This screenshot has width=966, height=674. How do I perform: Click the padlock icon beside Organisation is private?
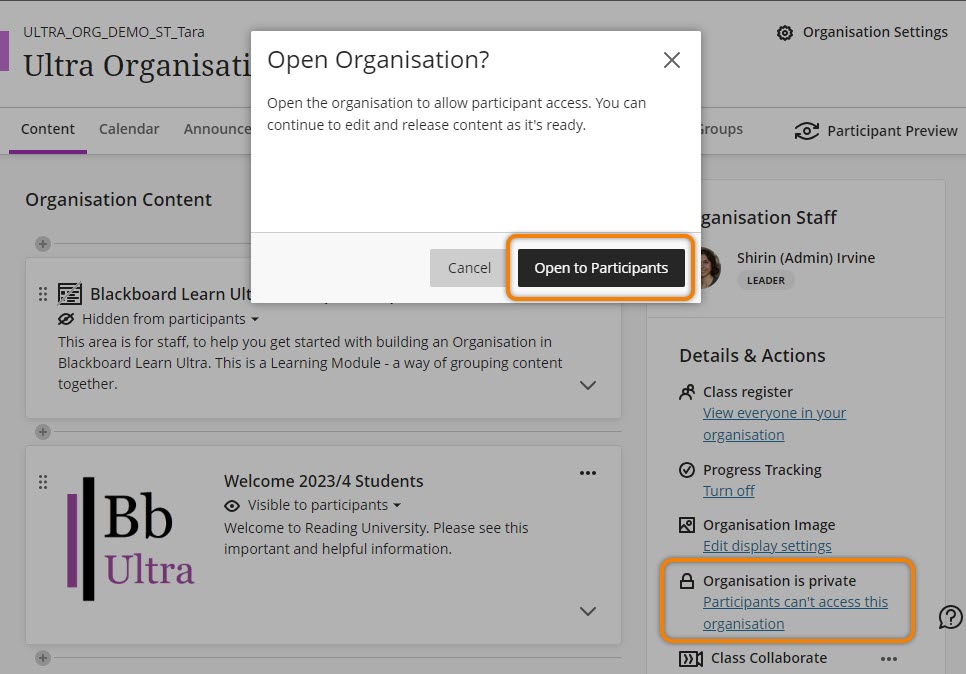click(687, 581)
